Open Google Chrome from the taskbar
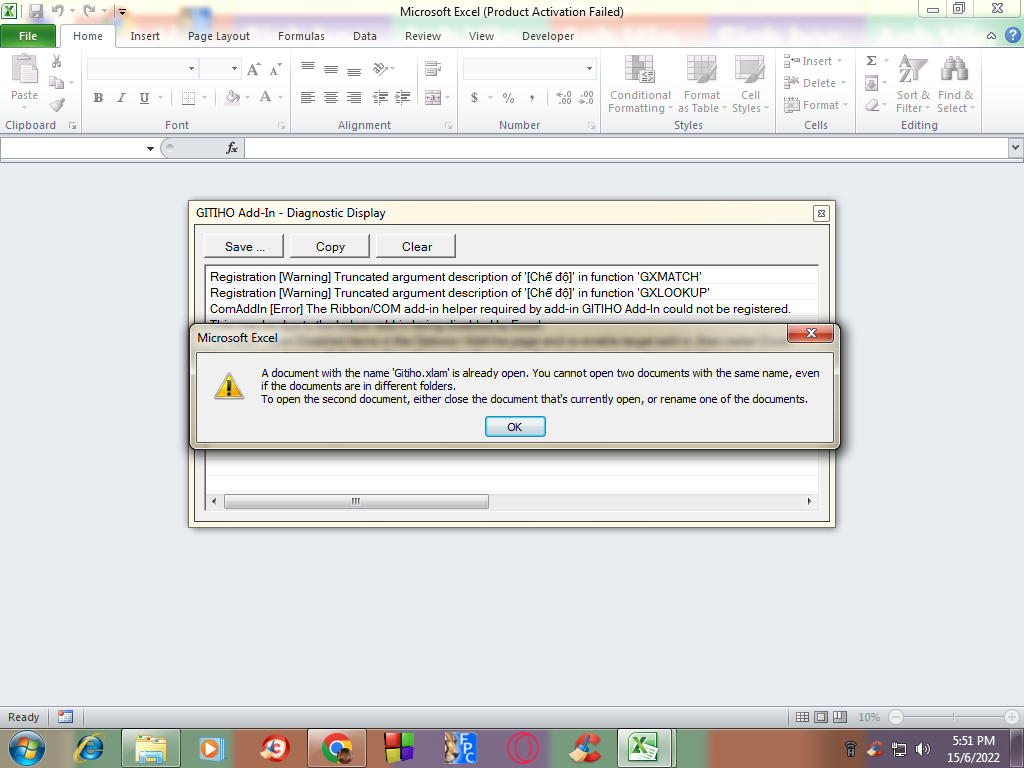1024x768 pixels. click(337, 748)
